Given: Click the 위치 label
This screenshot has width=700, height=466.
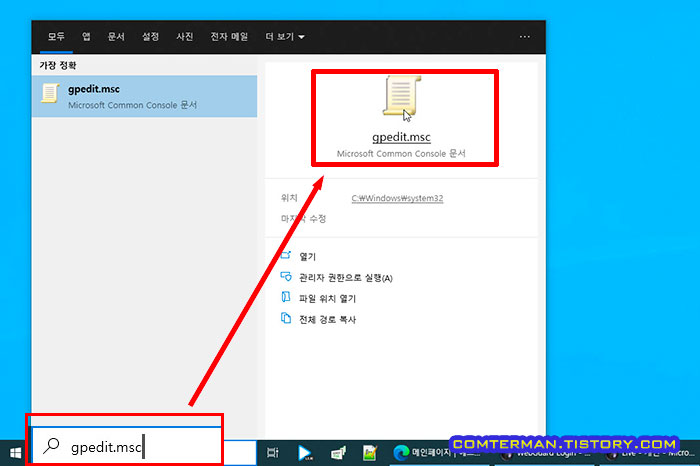Looking at the screenshot, I should [x=289, y=198].
